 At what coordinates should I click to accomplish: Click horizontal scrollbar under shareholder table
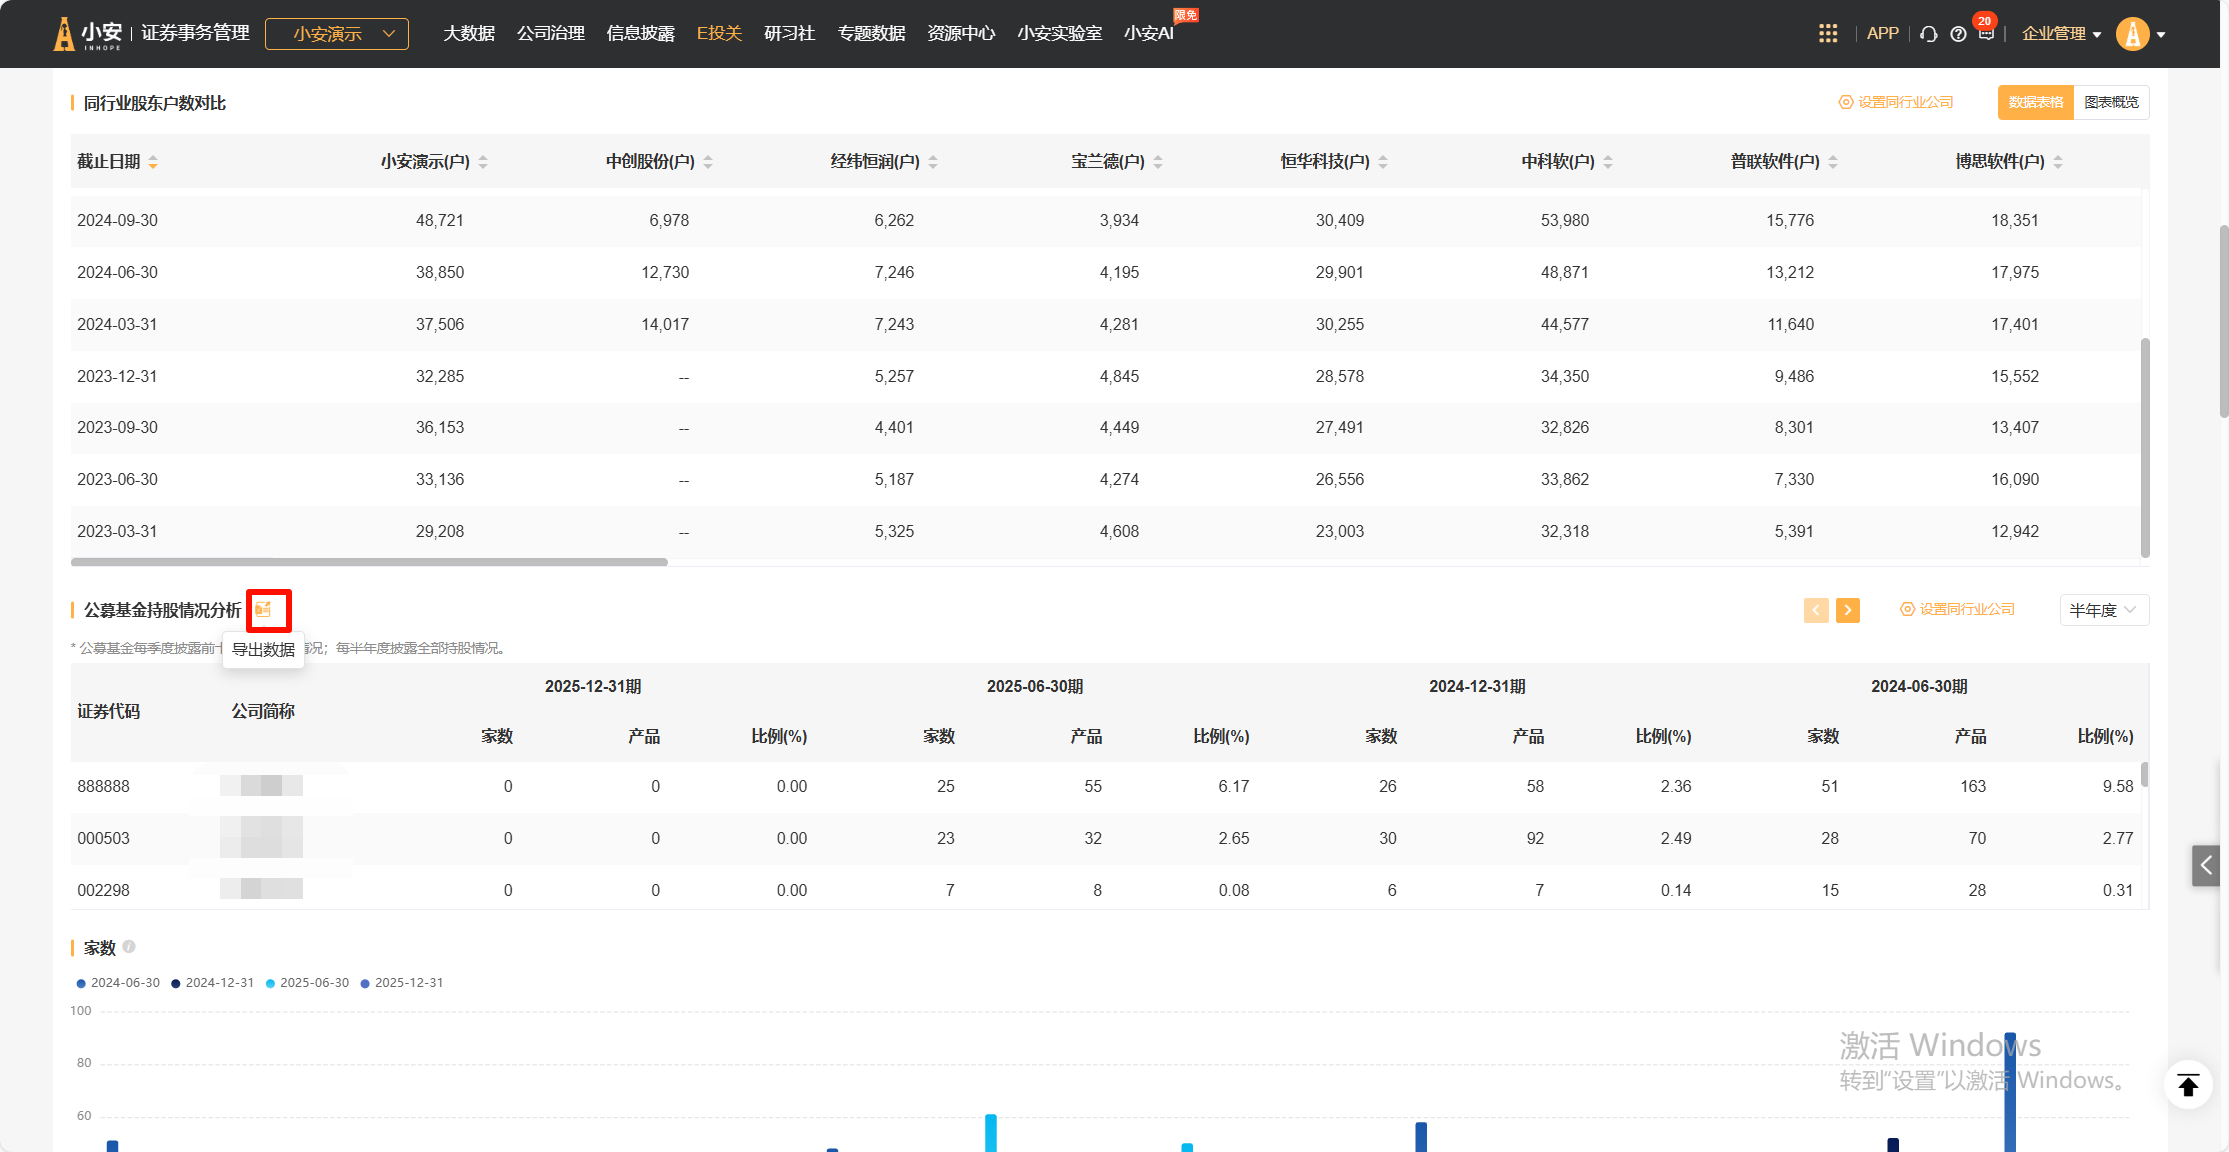pyautogui.click(x=369, y=562)
